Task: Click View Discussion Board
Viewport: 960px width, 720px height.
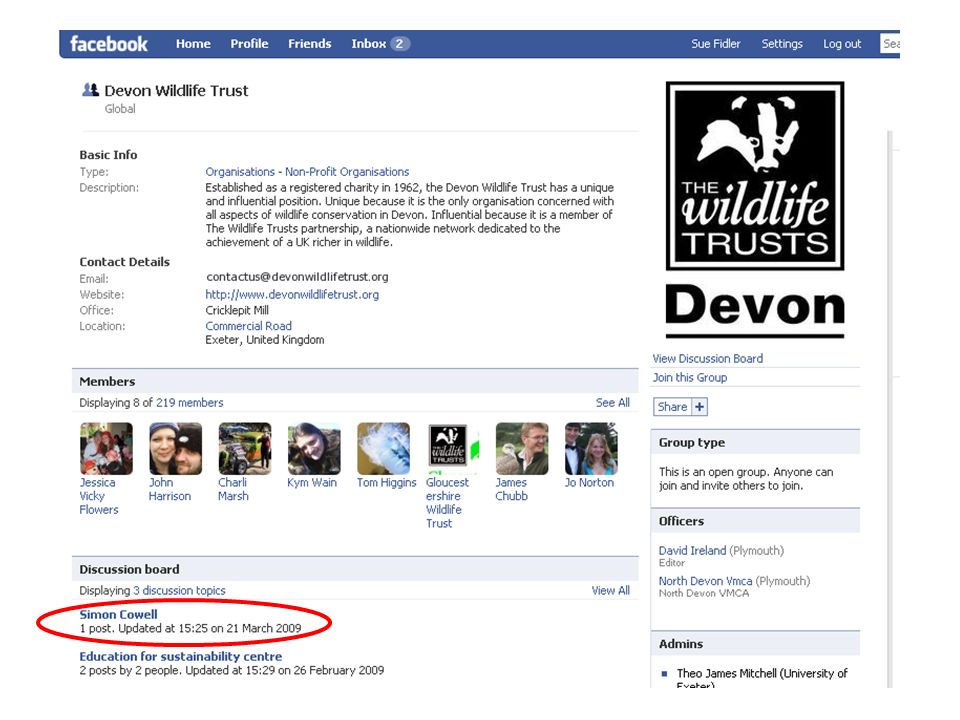Action: click(x=708, y=359)
